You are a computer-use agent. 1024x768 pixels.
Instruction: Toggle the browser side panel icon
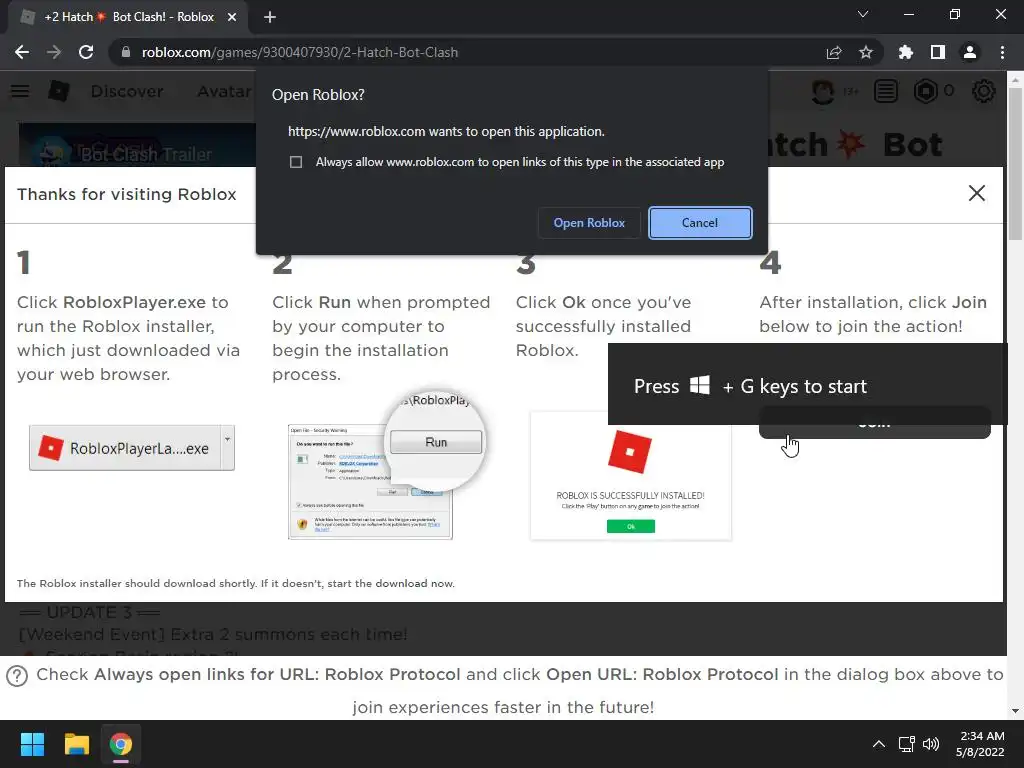click(938, 52)
